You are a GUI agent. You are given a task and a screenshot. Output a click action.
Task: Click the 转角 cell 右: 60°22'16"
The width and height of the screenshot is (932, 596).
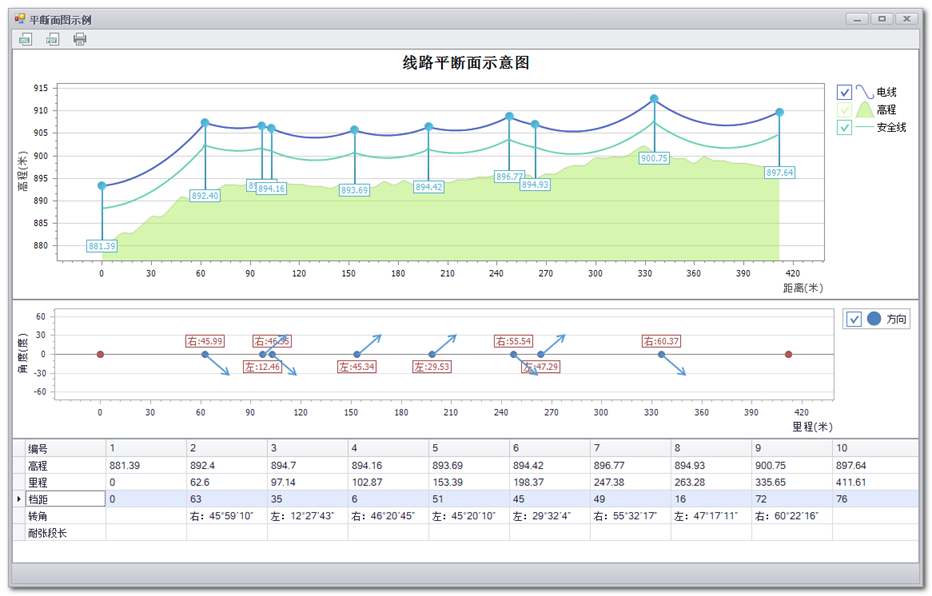pyautogui.click(x=792, y=516)
